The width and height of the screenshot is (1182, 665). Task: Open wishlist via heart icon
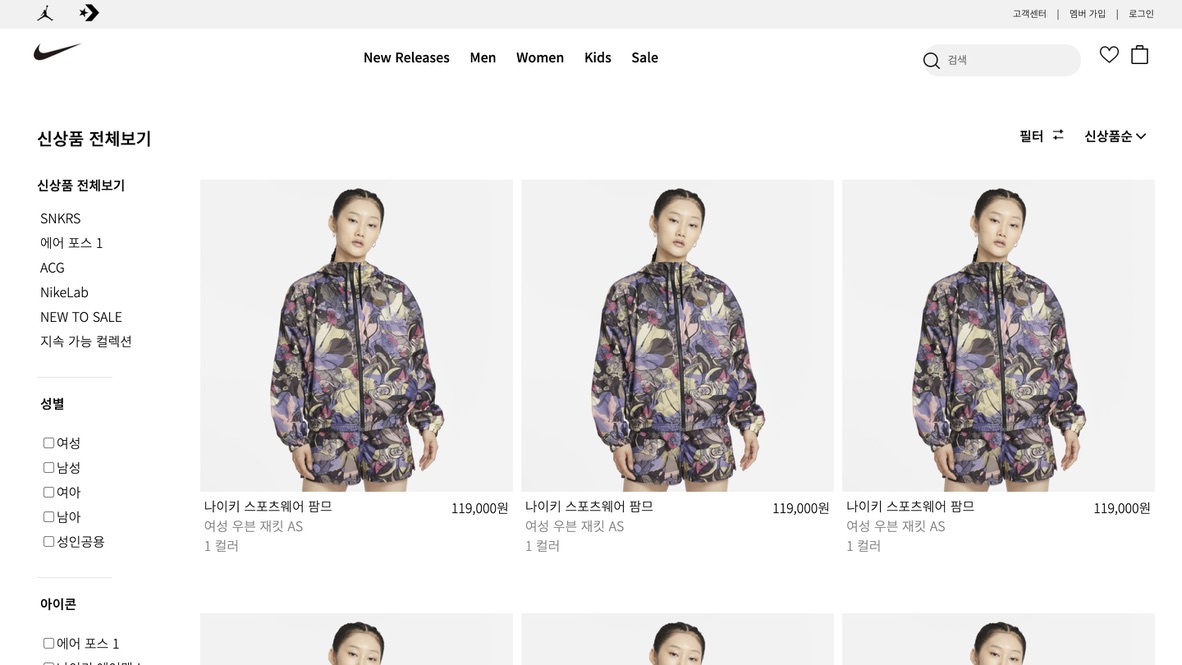click(x=1109, y=54)
